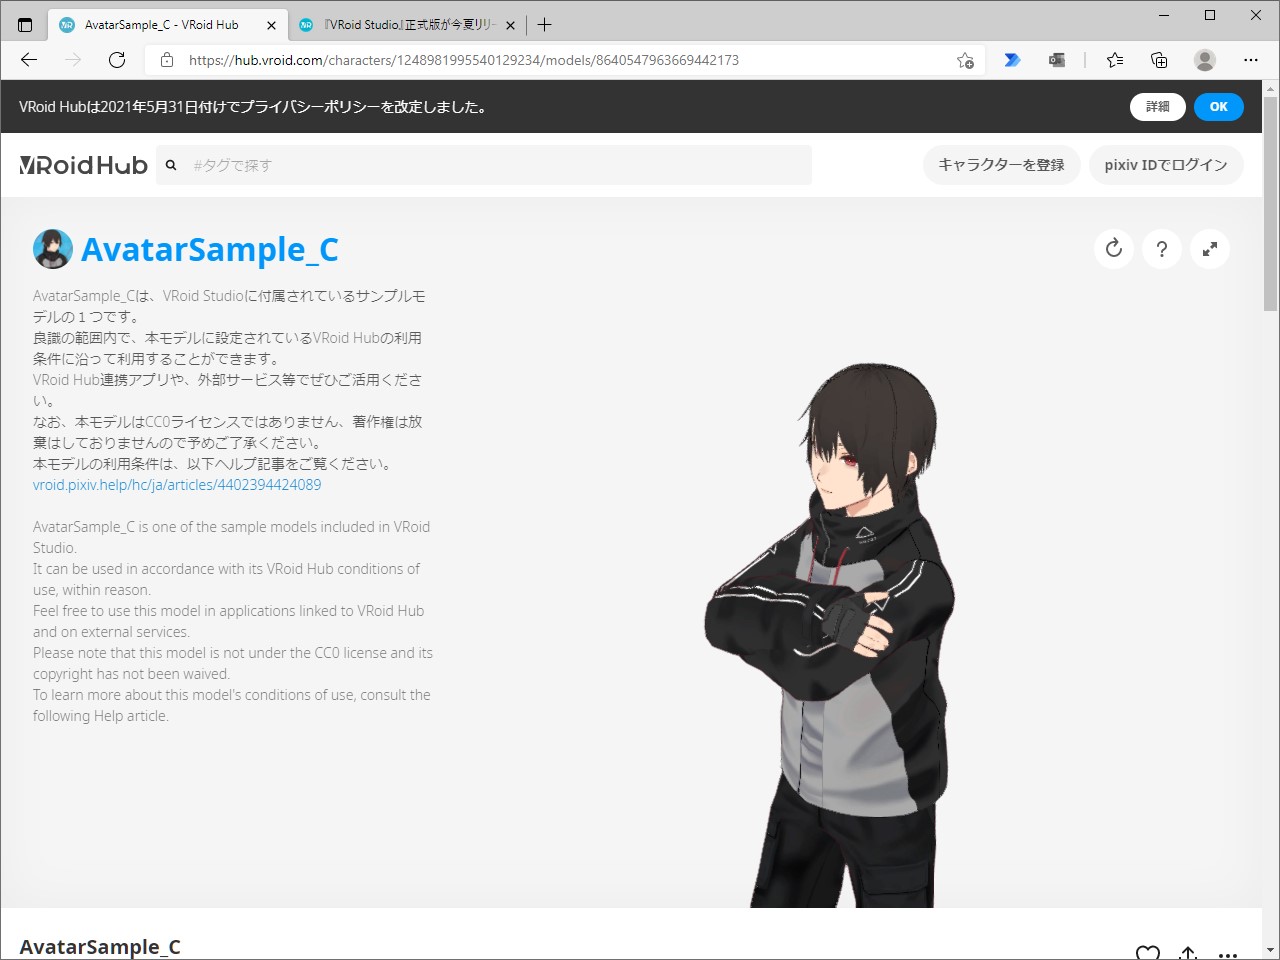Viewport: 1280px width, 960px height.
Task: Open the viewer help using the question mark icon
Action: tap(1162, 249)
